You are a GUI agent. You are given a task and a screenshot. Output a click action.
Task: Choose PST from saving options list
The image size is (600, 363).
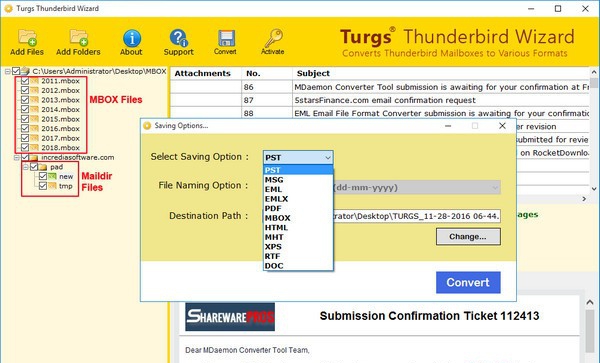click(298, 170)
